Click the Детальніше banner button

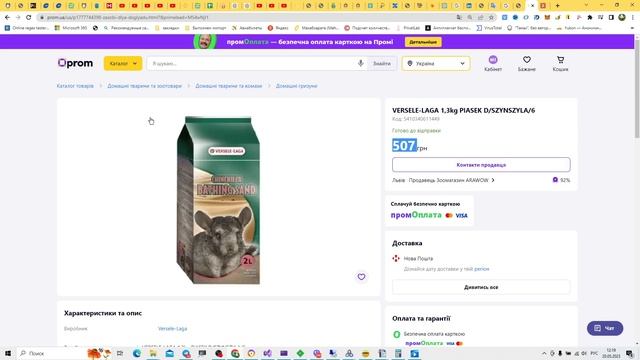coord(423,42)
